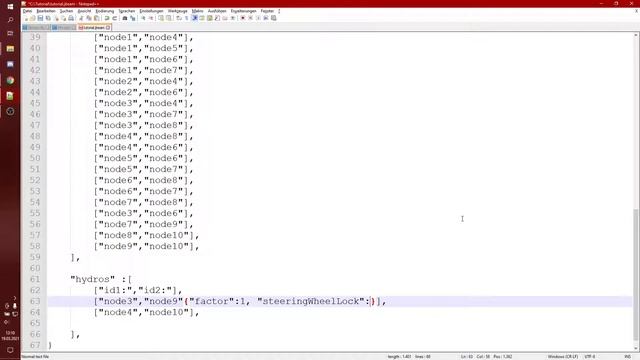The height and width of the screenshot is (360, 640).
Task: Open the Sprachen menu
Action: [x=127, y=11]
